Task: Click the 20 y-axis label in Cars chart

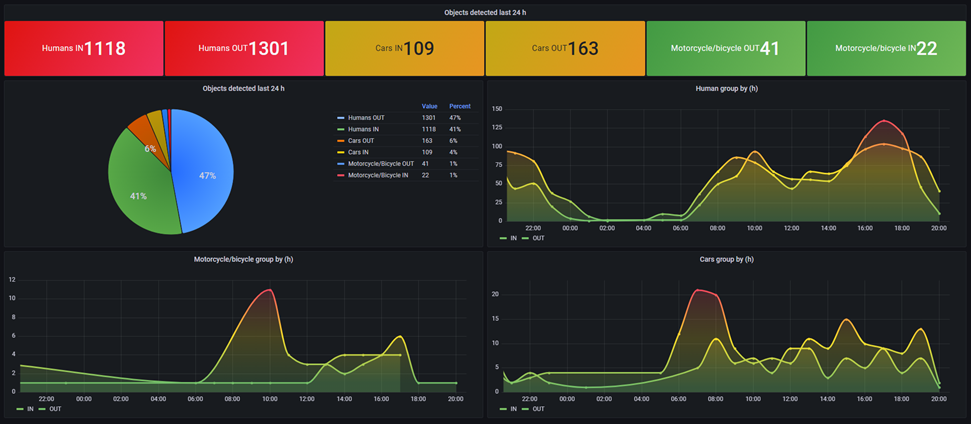Action: [495, 295]
